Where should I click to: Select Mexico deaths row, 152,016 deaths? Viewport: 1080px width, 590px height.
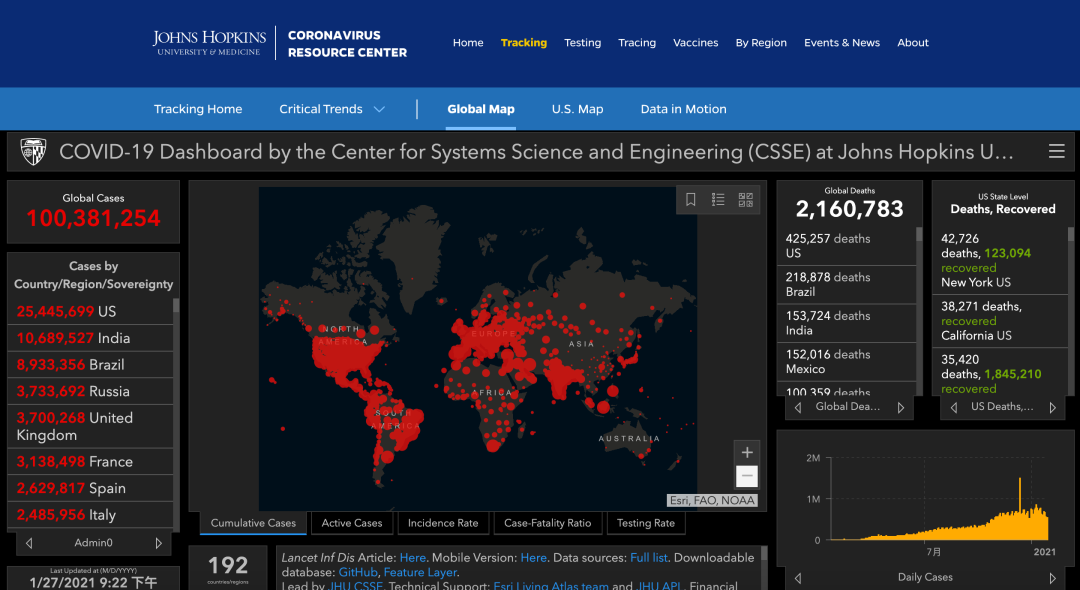click(x=849, y=361)
